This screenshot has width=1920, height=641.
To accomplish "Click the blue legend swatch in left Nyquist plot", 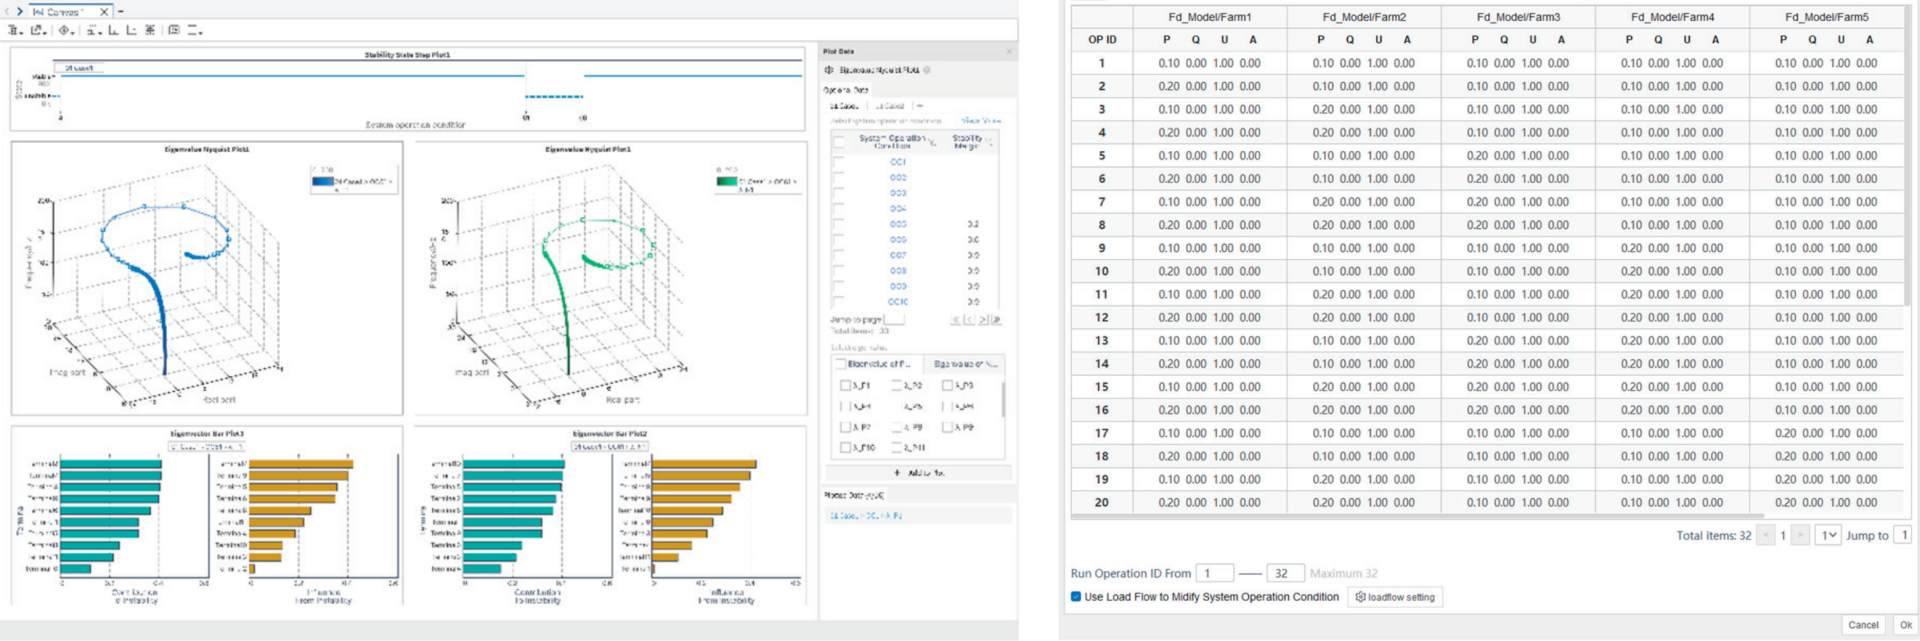I will [323, 182].
